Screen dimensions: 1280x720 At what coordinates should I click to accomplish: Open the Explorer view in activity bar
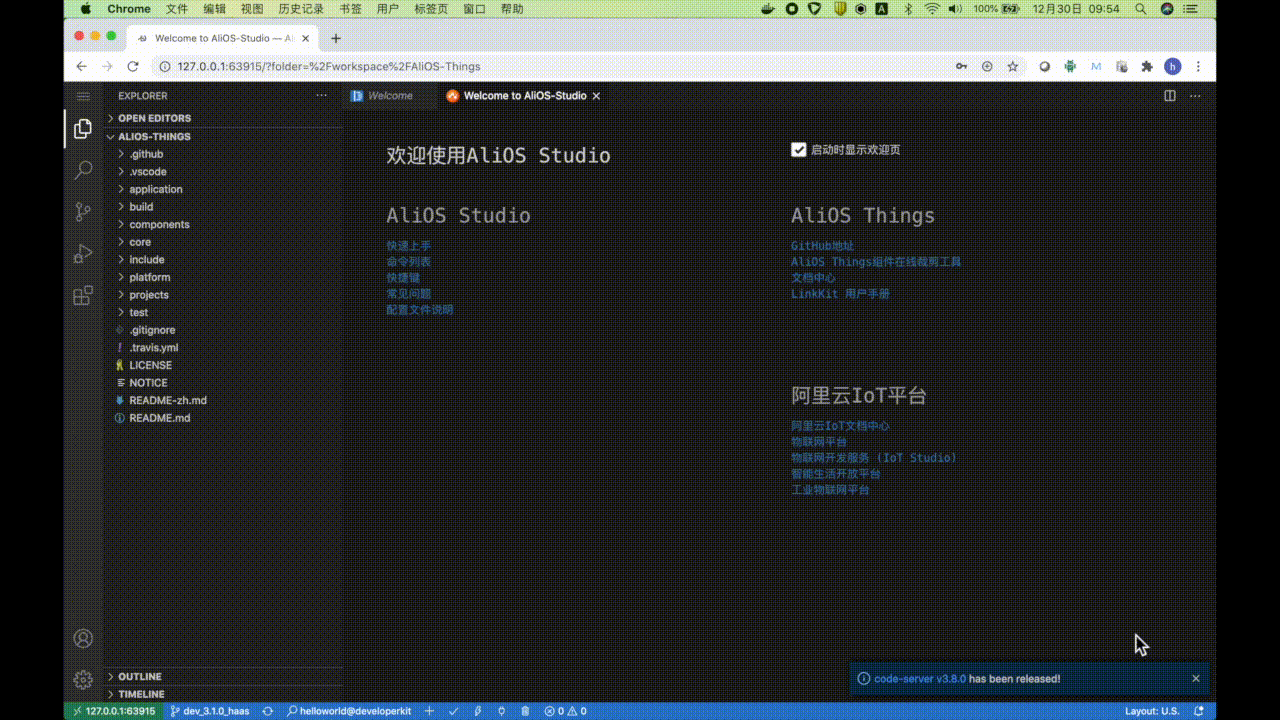[x=83, y=129]
